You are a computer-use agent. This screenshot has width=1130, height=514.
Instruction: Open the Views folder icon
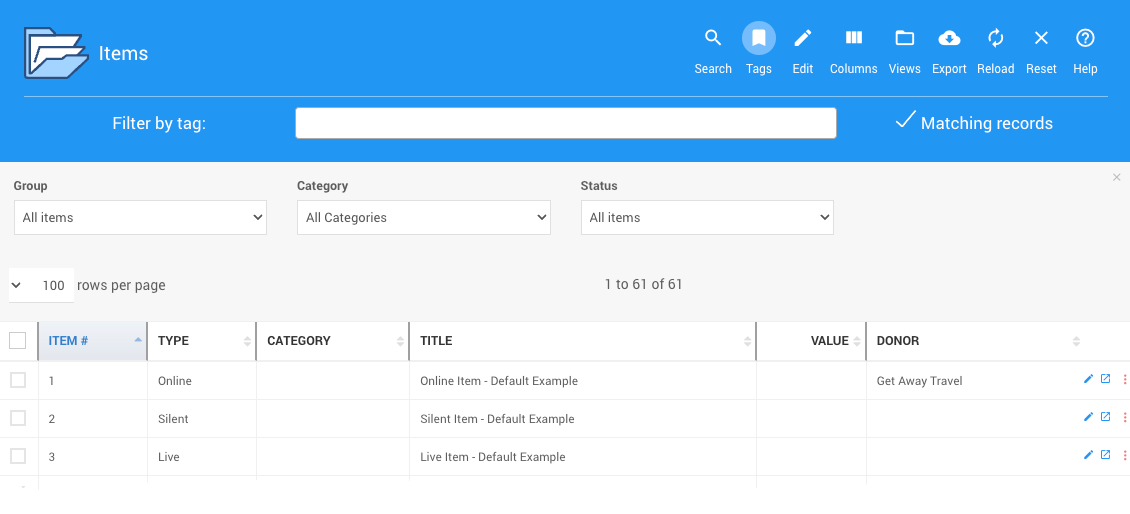click(904, 40)
